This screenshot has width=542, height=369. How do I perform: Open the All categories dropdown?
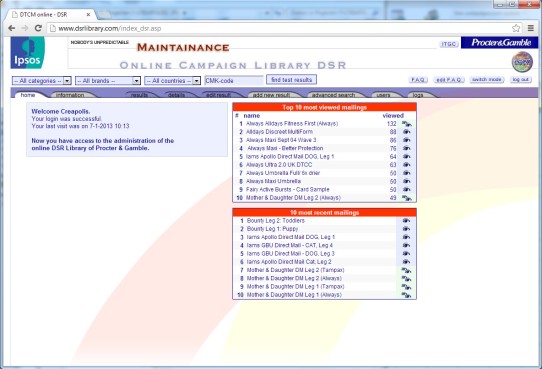(x=41, y=81)
